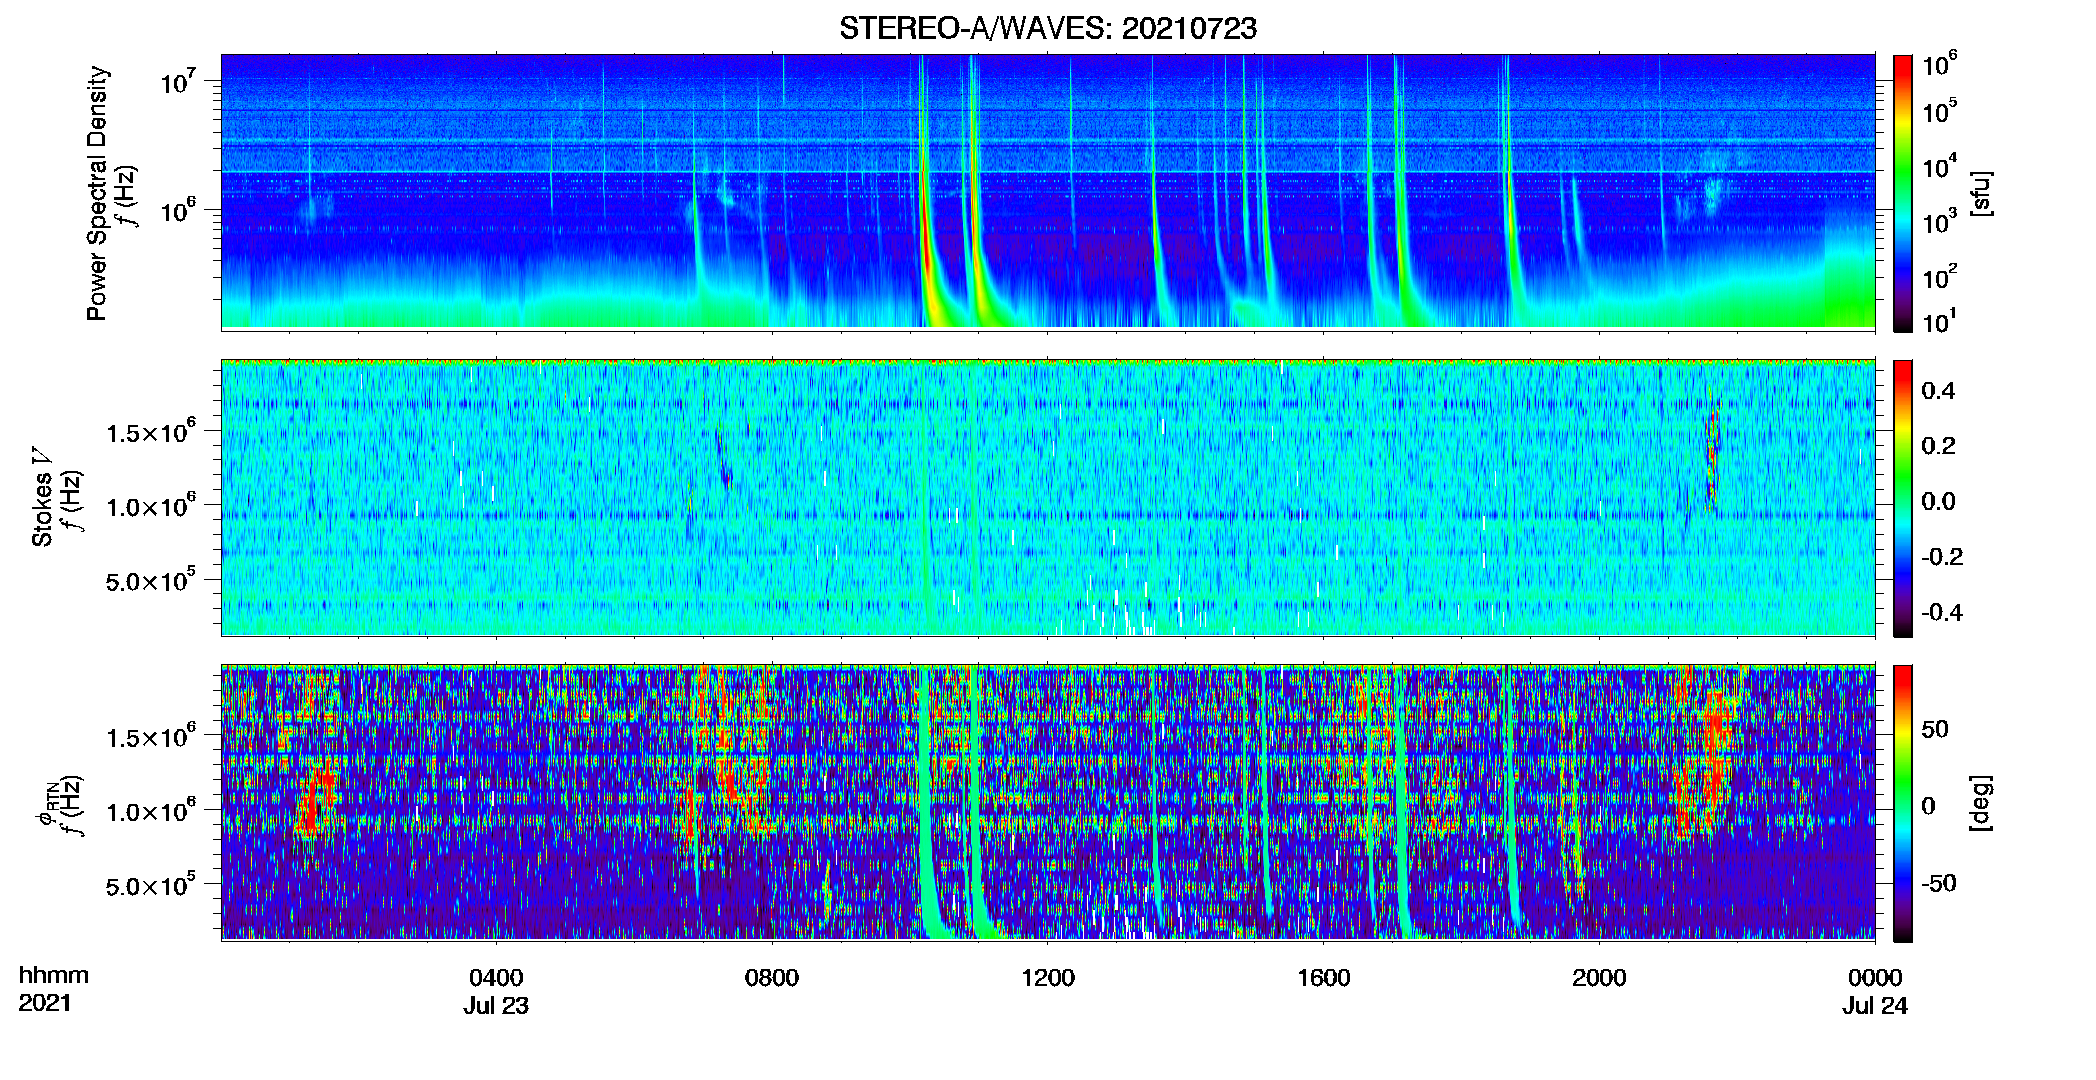Image resolution: width=2096 pixels, height=1080 pixels.
Task: Click the 10^6 frequency tick in top panel
Action: pyautogui.click(x=177, y=210)
